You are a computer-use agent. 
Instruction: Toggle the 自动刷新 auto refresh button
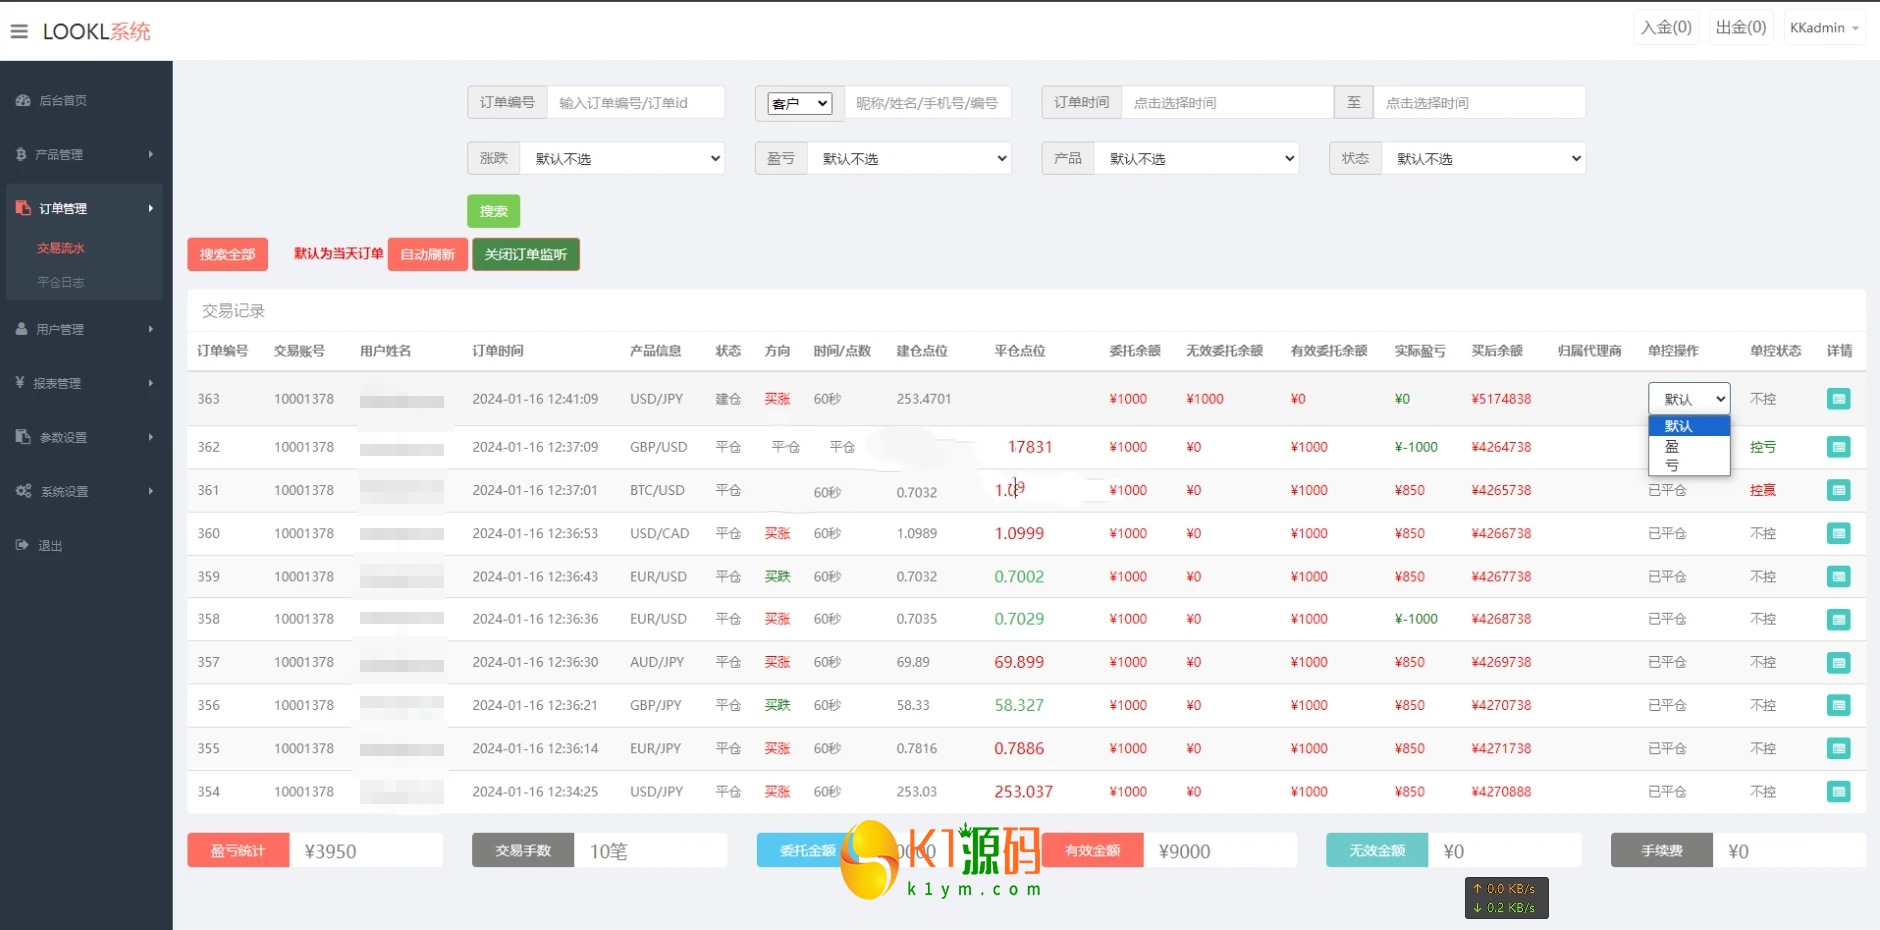[x=427, y=254]
